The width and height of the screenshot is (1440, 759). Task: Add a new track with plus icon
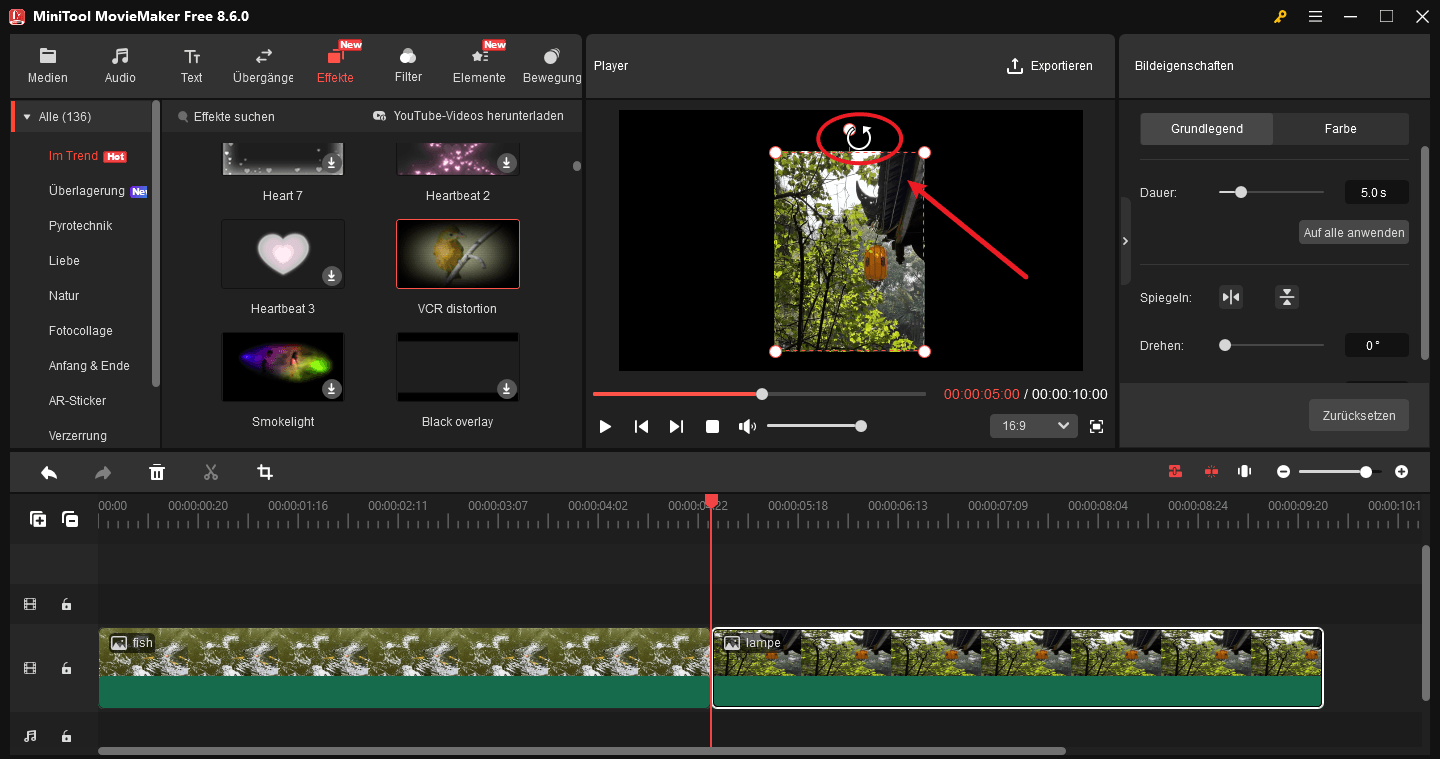[x=38, y=519]
